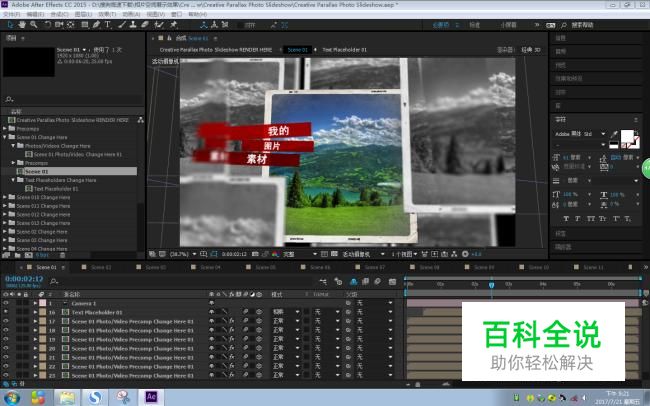
Task: Click the black and white reset swatch
Action: [614, 145]
